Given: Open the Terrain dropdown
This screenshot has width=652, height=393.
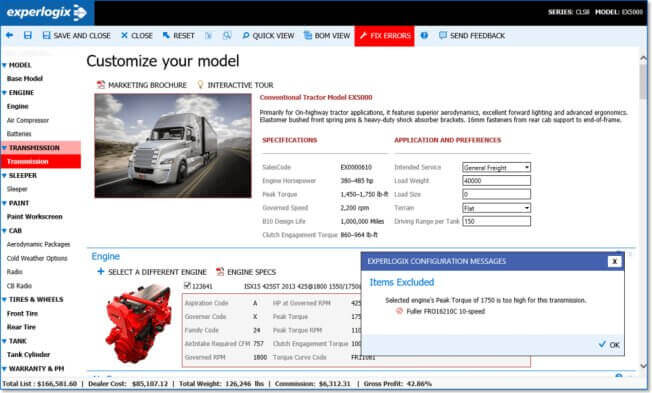Looking at the screenshot, I should (496, 208).
